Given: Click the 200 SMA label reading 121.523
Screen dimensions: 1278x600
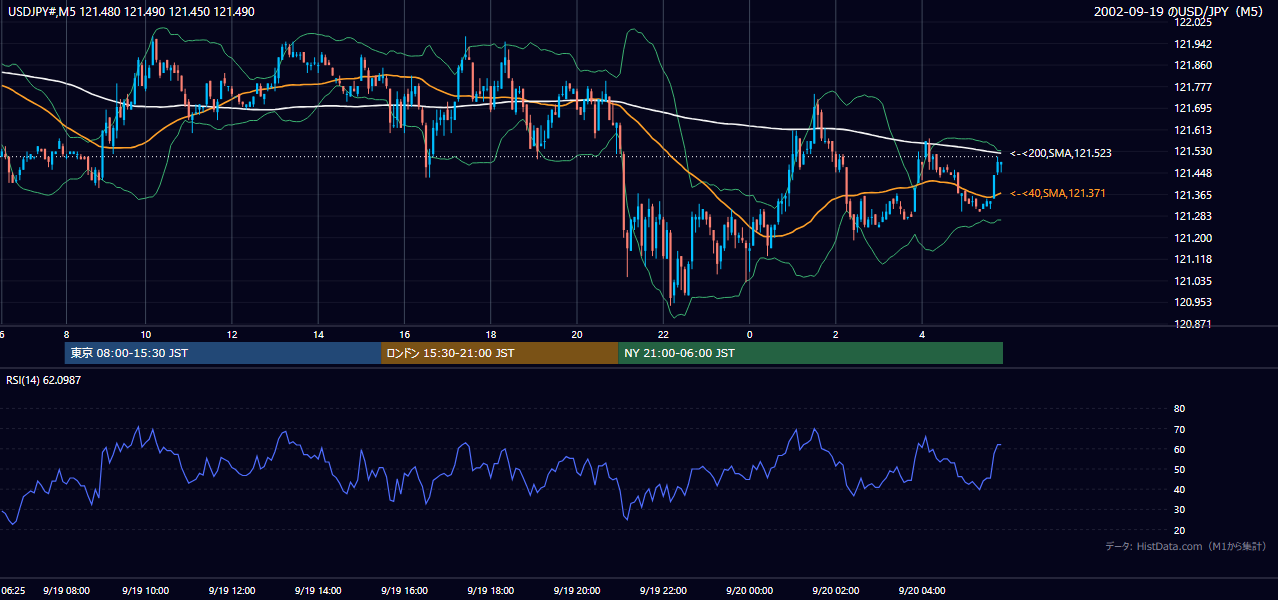Looking at the screenshot, I should [x=1061, y=153].
